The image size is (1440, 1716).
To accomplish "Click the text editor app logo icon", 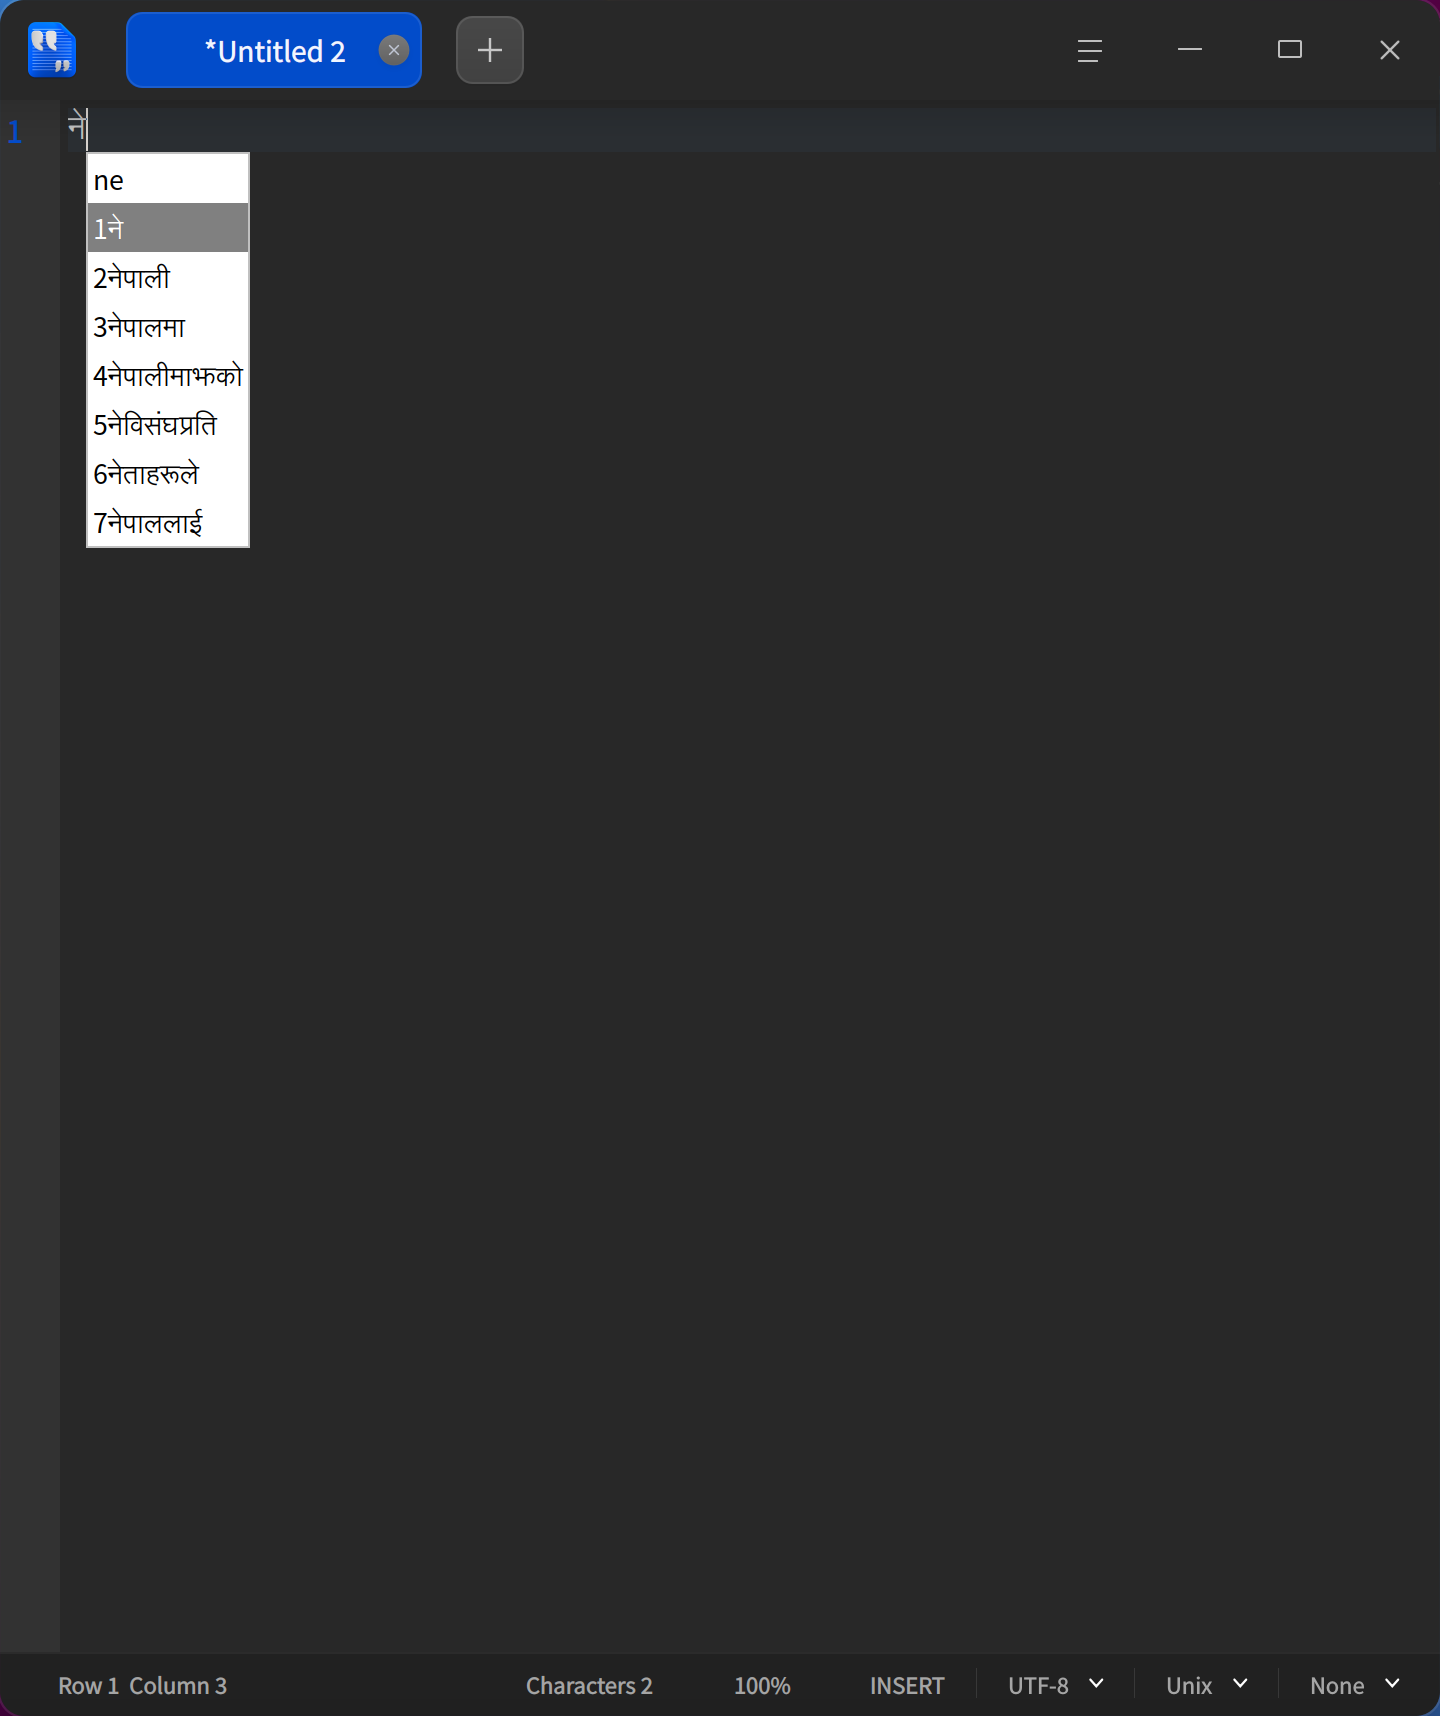I will (52, 50).
